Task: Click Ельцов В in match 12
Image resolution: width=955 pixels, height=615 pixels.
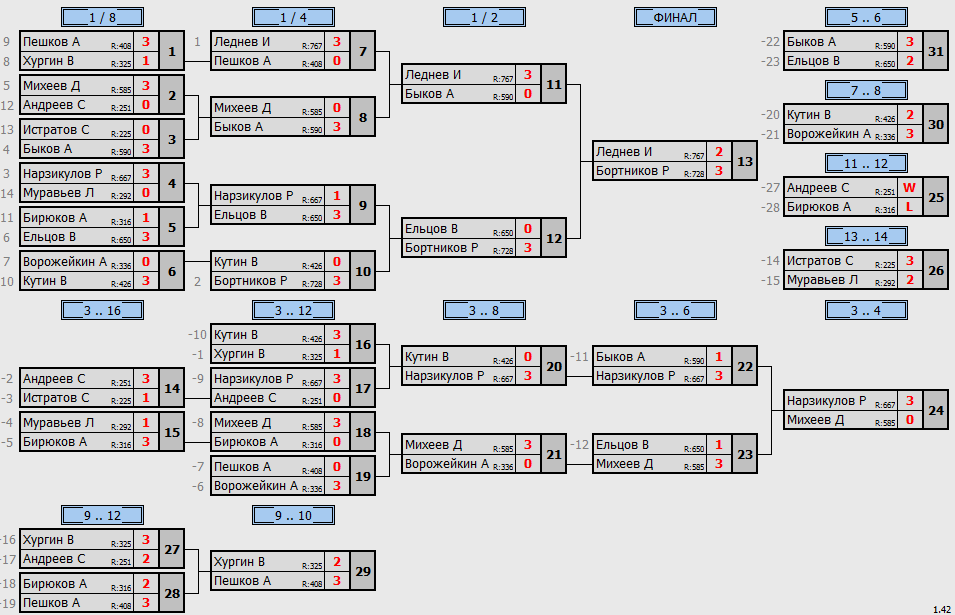Action: (x=431, y=228)
